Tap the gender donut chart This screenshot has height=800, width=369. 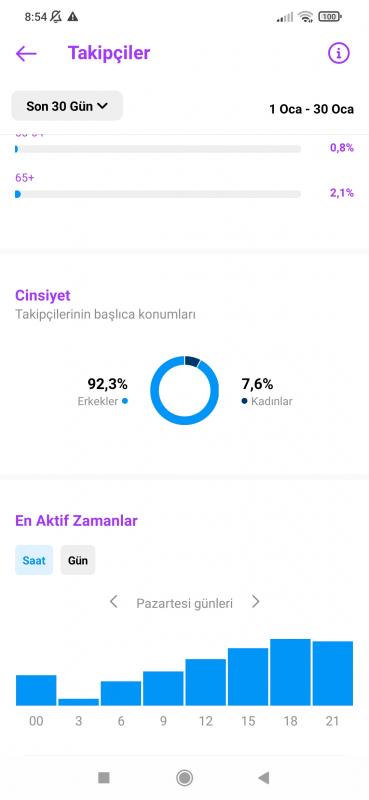pyautogui.click(x=184, y=390)
